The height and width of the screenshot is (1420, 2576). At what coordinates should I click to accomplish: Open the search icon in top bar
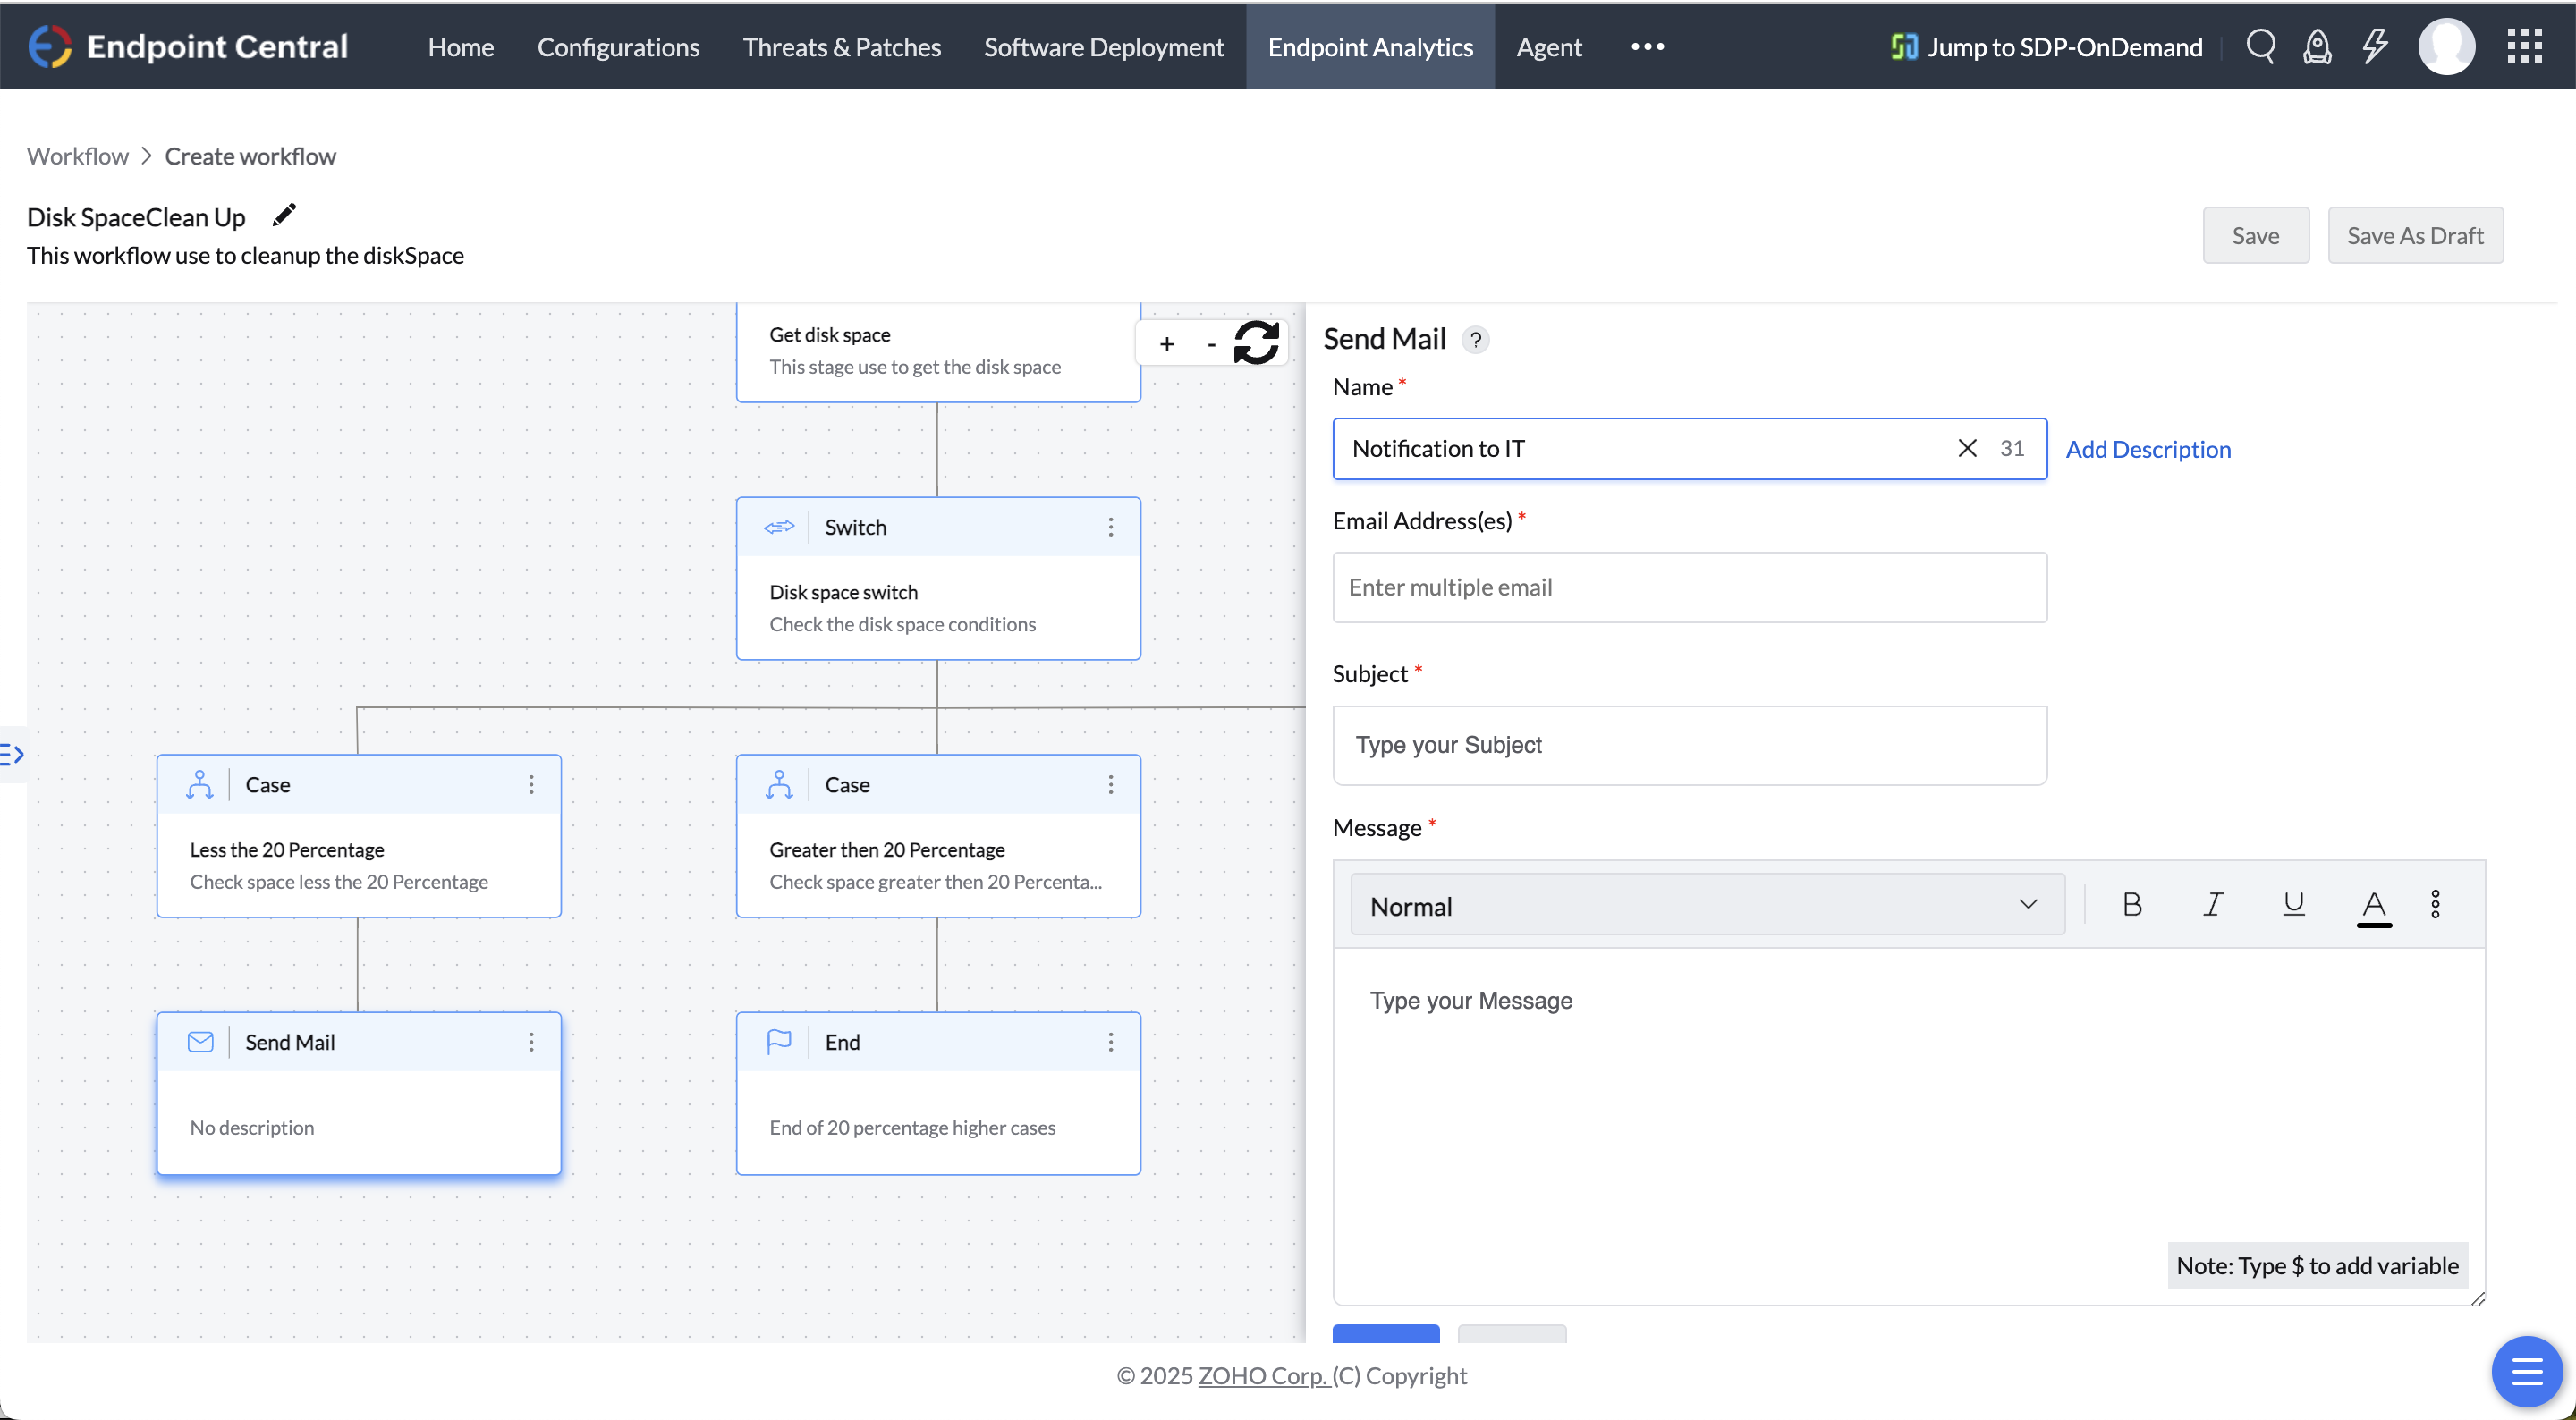(x=2260, y=46)
